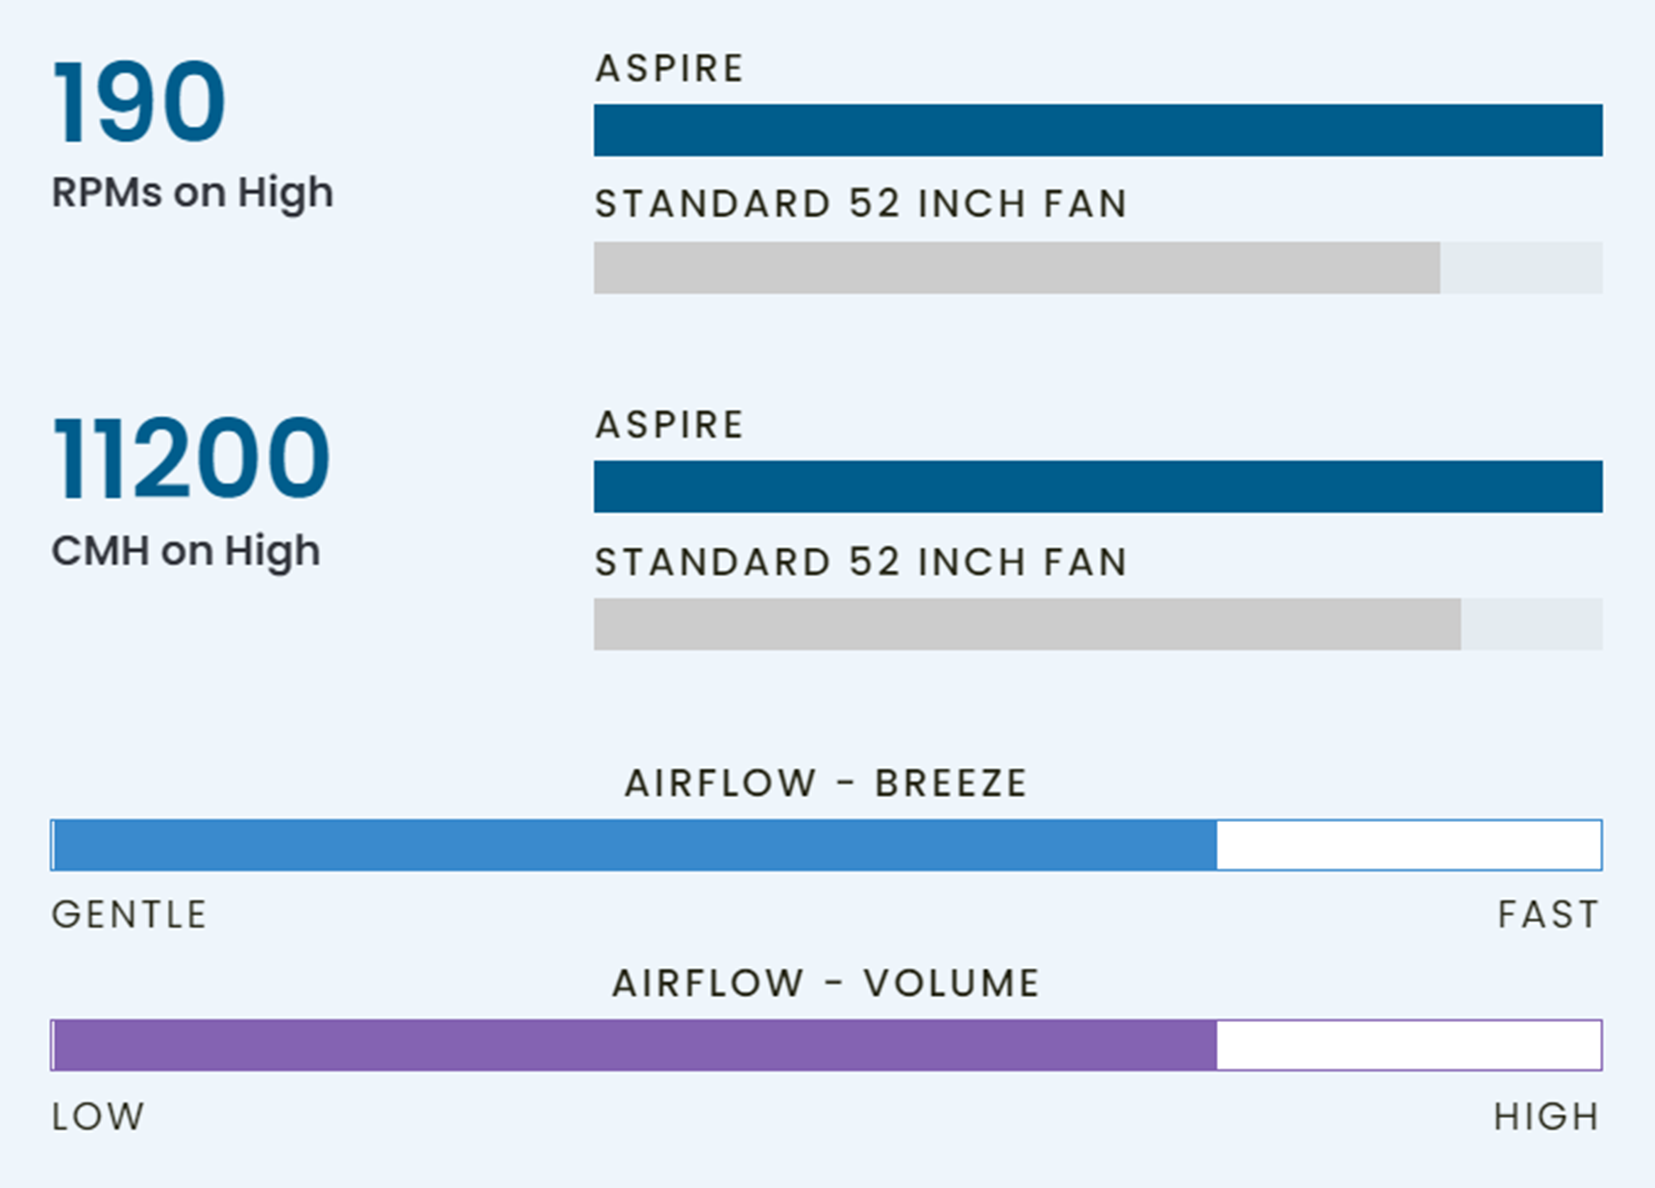Click the Standard 52 Inch Fan label under RPM bar

(861, 204)
